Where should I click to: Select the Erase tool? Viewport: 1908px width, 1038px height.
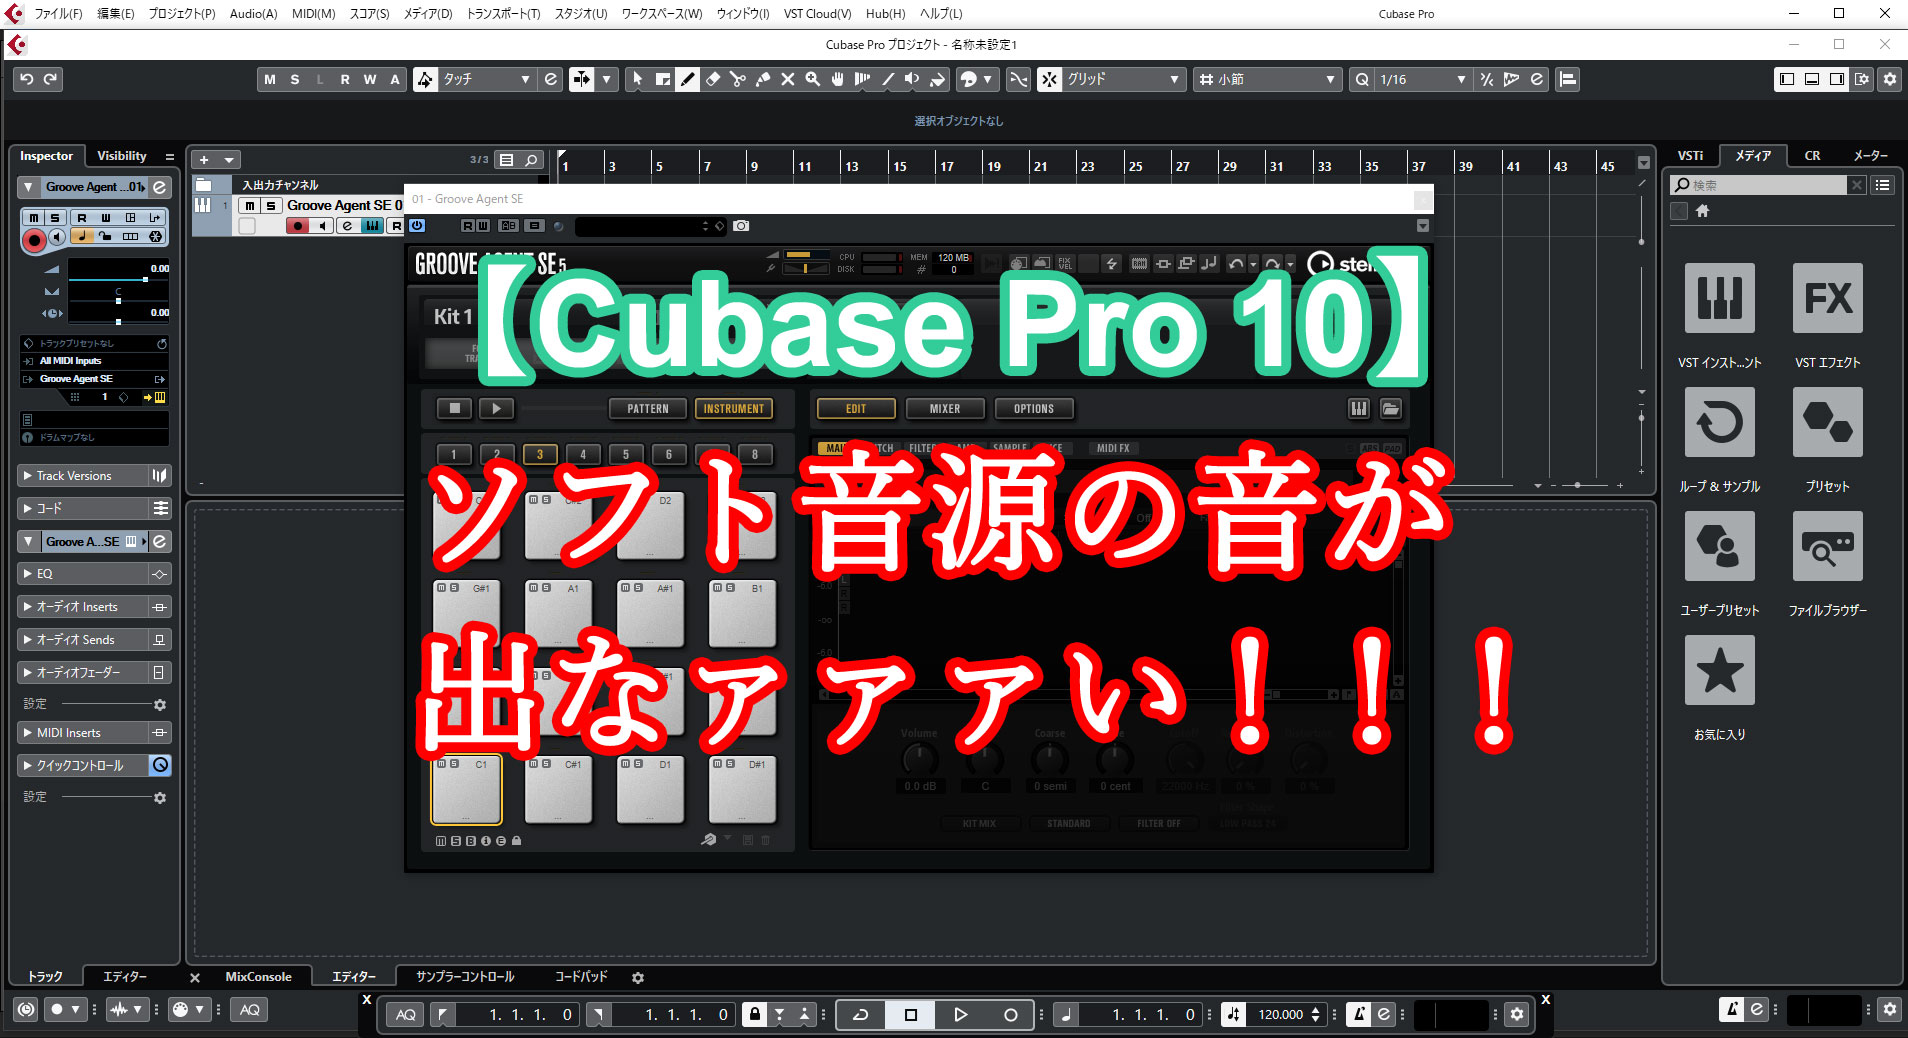click(x=713, y=79)
